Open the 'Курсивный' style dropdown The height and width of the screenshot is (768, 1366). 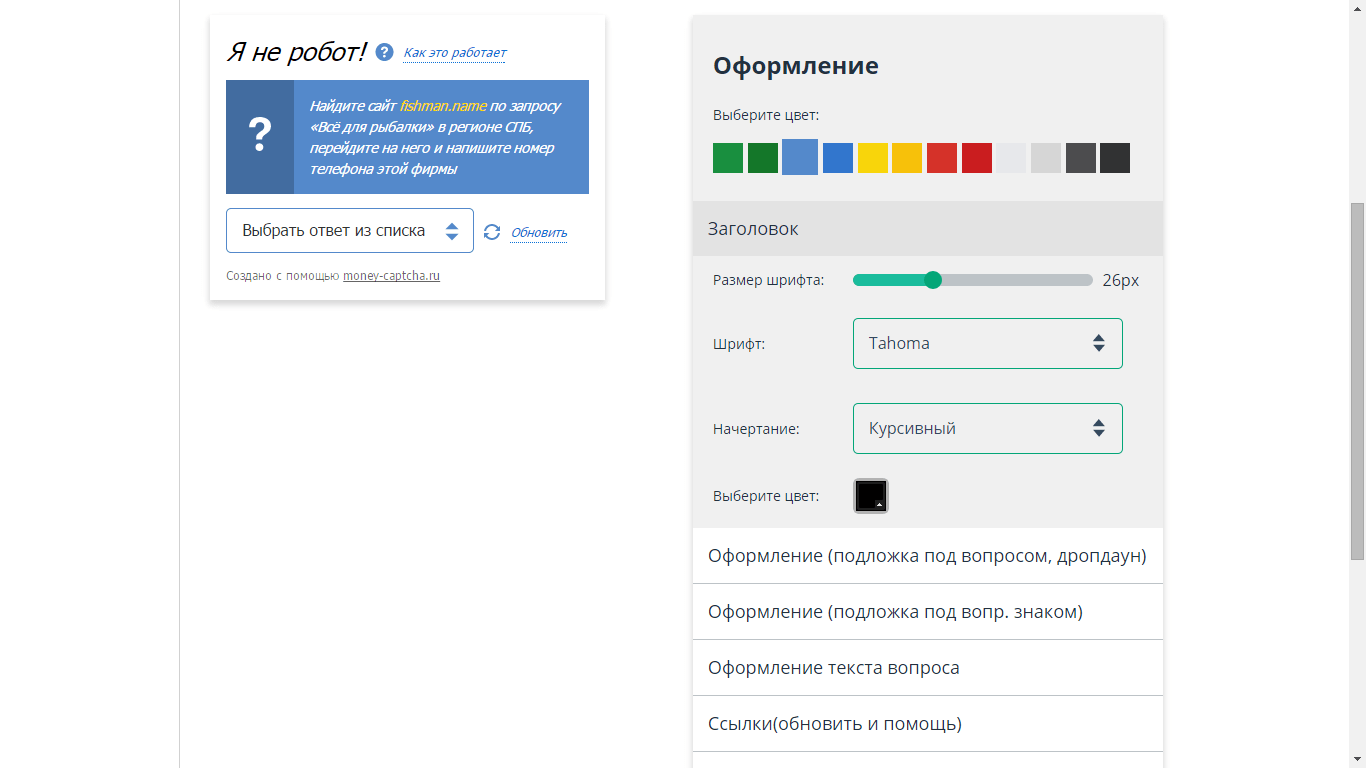[x=988, y=428]
